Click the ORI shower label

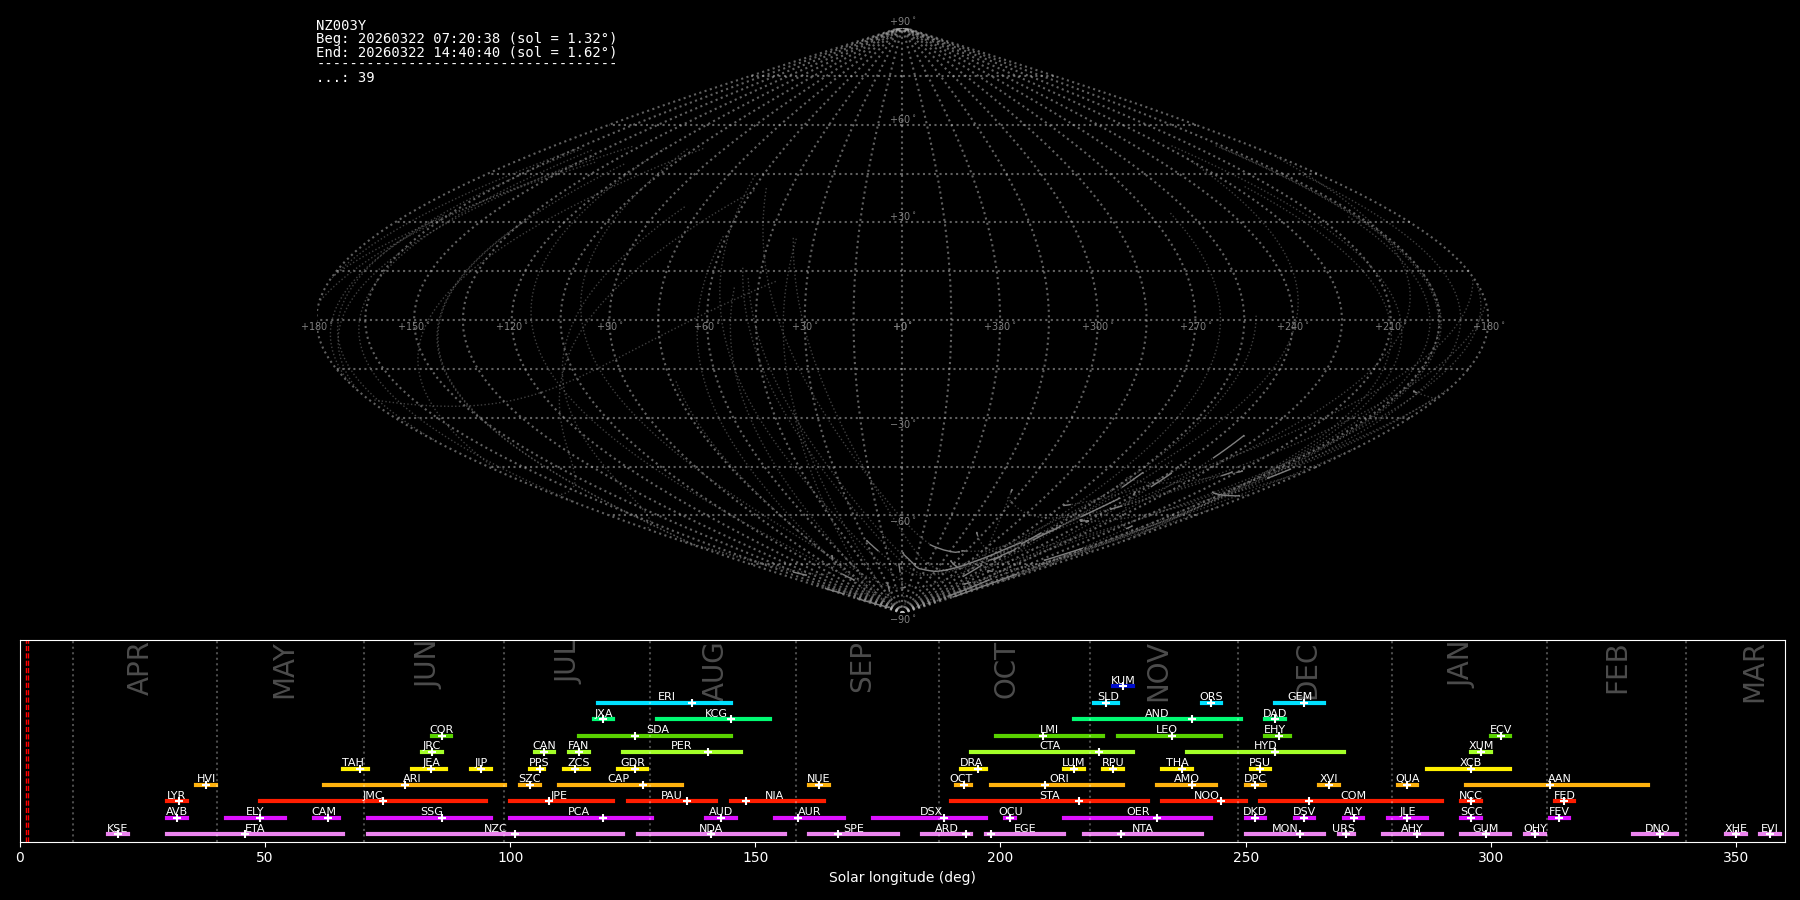[1059, 779]
